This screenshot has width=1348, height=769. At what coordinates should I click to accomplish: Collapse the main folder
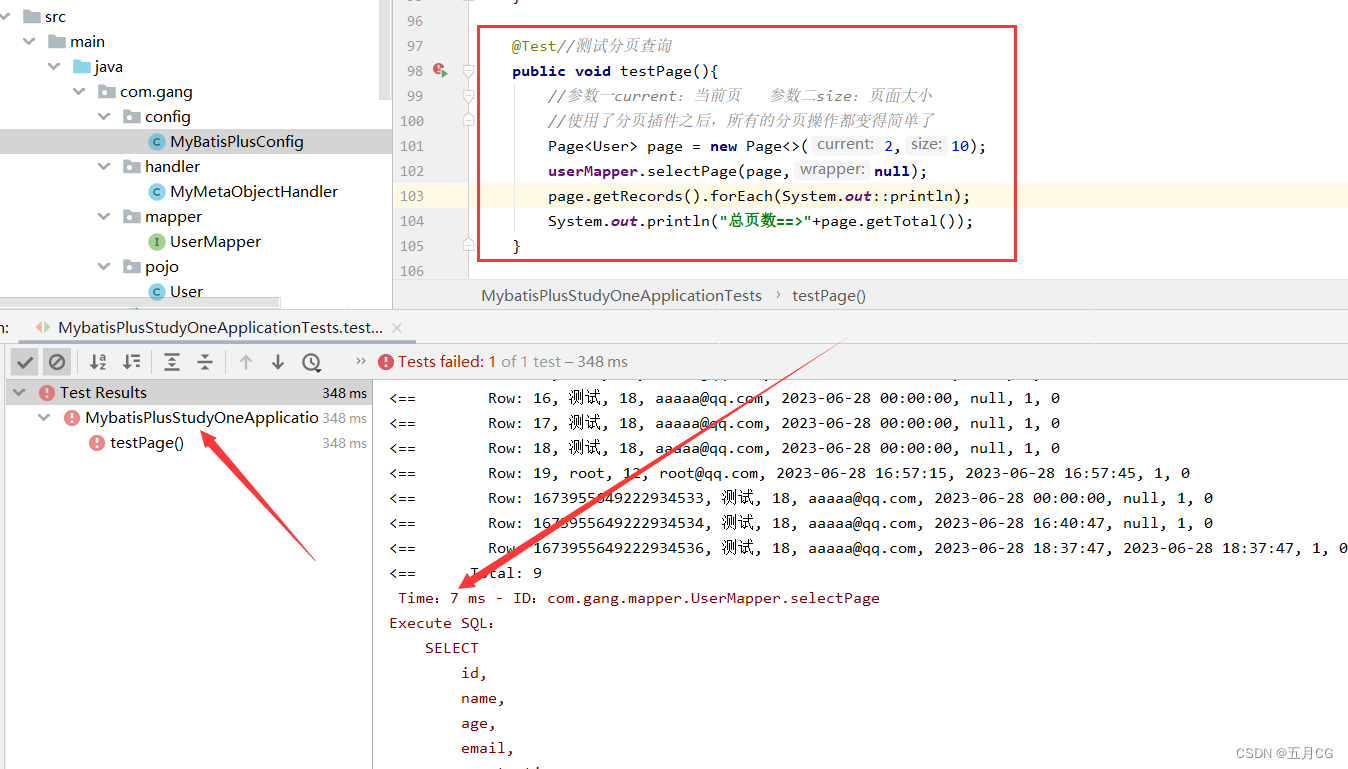[29, 42]
